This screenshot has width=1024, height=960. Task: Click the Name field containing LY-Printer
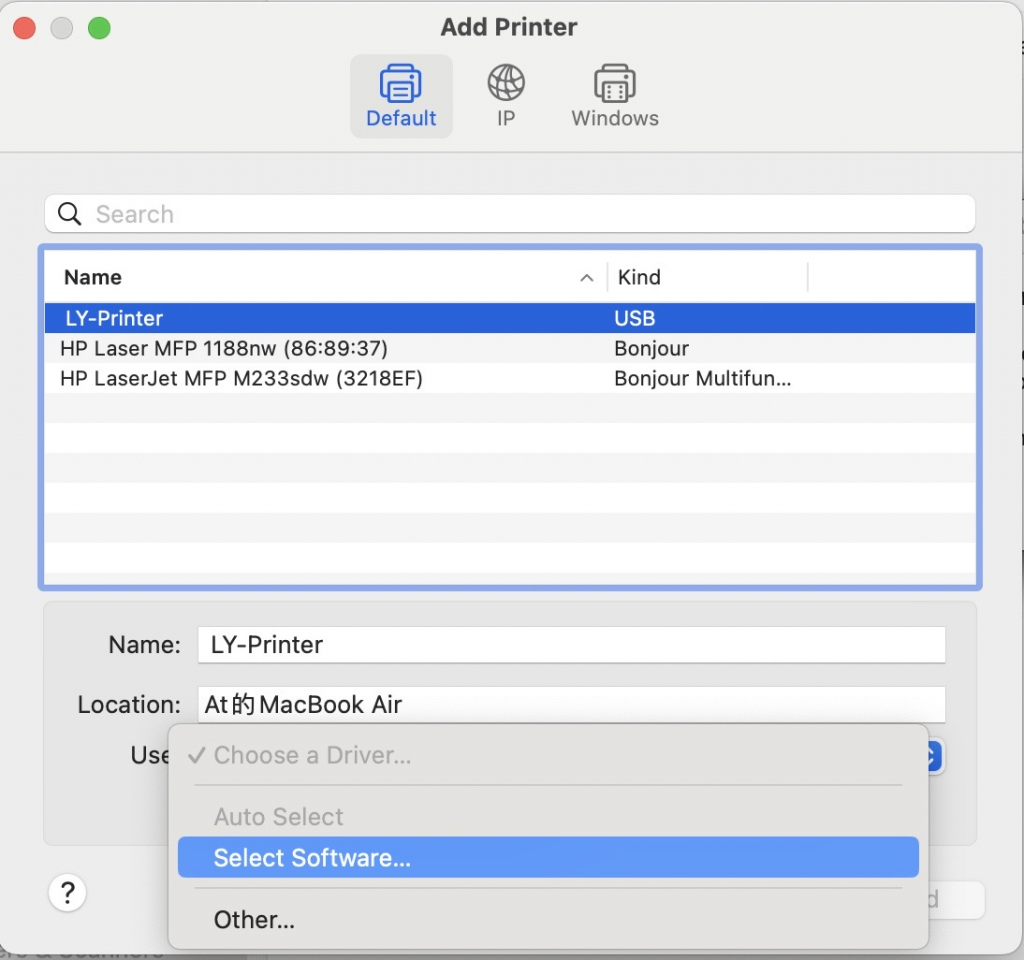point(572,645)
